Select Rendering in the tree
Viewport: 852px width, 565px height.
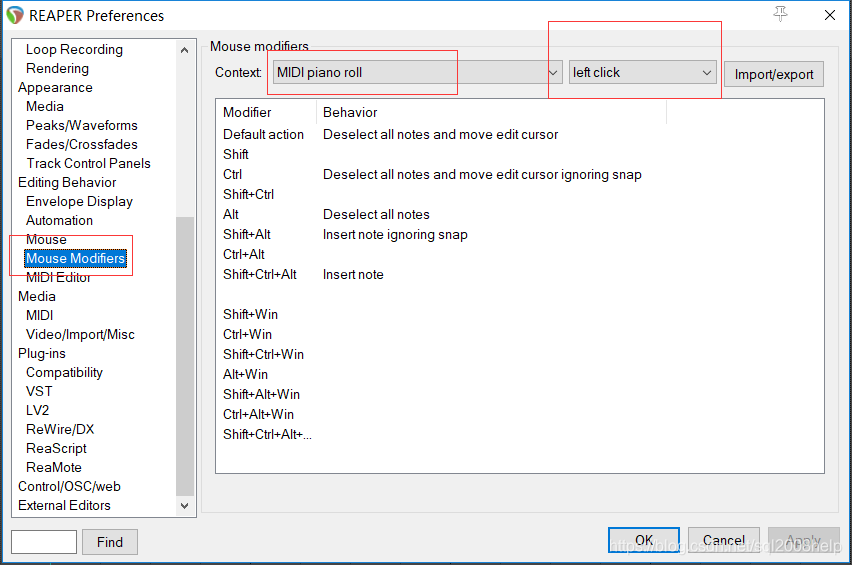point(57,68)
